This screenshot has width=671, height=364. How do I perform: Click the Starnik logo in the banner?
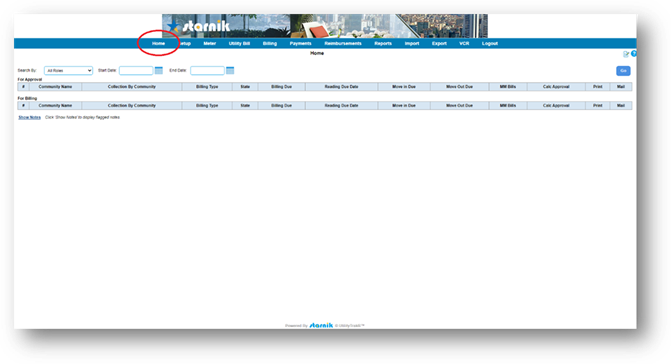click(x=199, y=27)
